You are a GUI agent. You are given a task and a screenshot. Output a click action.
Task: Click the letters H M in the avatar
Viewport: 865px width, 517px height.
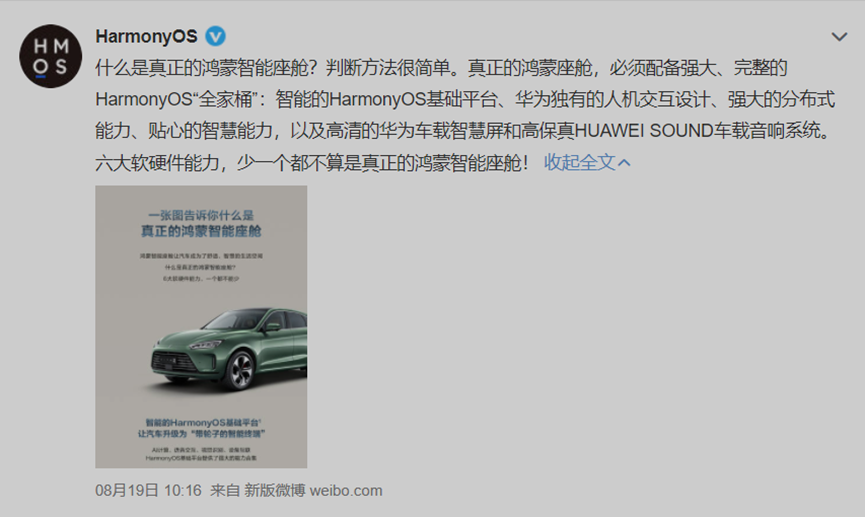[x=51, y=46]
